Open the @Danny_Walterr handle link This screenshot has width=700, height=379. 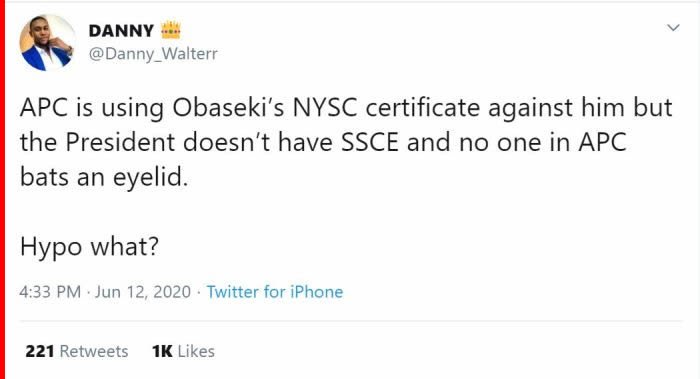tap(153, 54)
